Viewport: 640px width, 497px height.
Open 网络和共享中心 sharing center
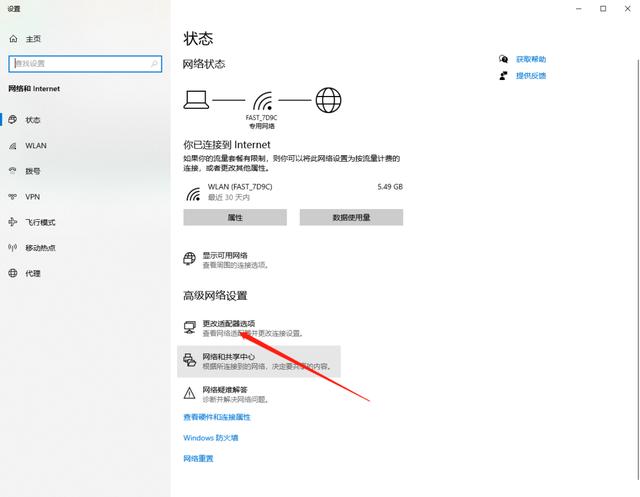click(228, 357)
